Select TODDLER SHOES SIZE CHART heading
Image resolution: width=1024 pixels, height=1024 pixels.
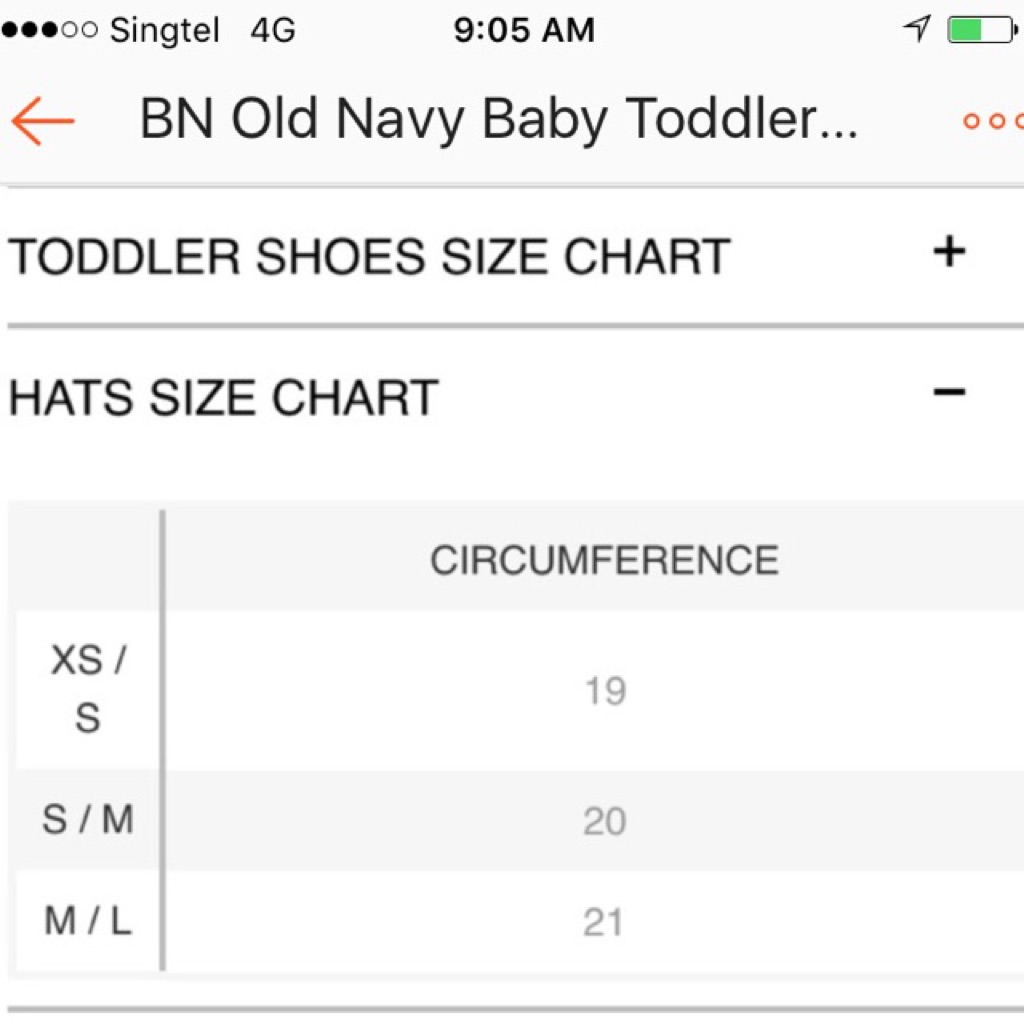click(369, 256)
